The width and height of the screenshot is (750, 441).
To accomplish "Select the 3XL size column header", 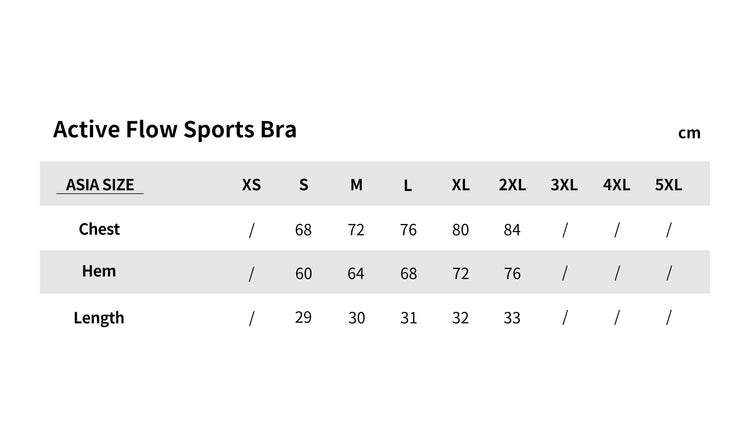I will click(x=564, y=185).
